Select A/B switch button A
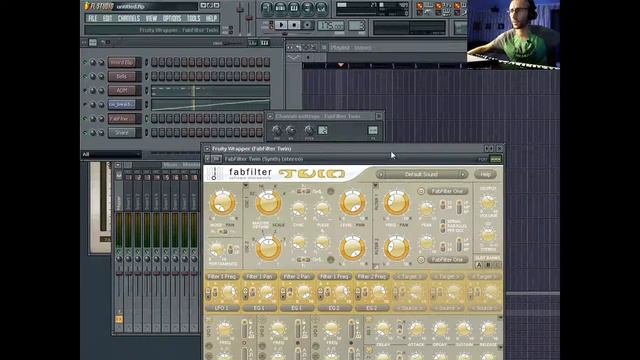The height and width of the screenshot is (360, 640). (479, 265)
